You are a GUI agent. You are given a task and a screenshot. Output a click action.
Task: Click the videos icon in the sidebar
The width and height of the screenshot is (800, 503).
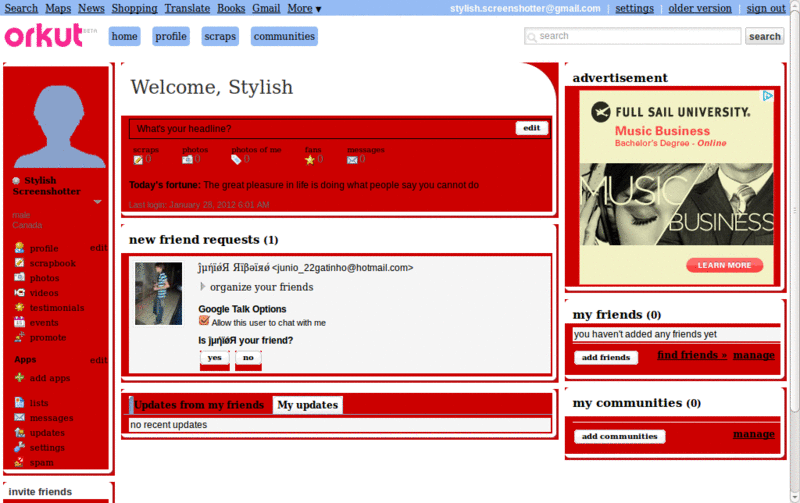pyautogui.click(x=19, y=292)
